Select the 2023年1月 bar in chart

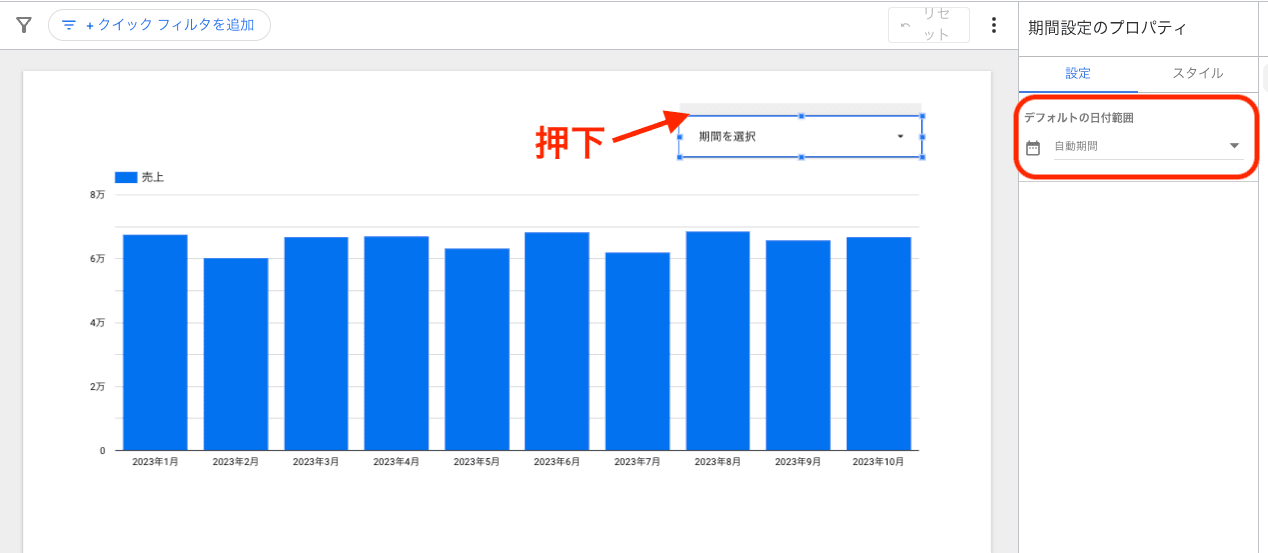pyautogui.click(x=155, y=342)
